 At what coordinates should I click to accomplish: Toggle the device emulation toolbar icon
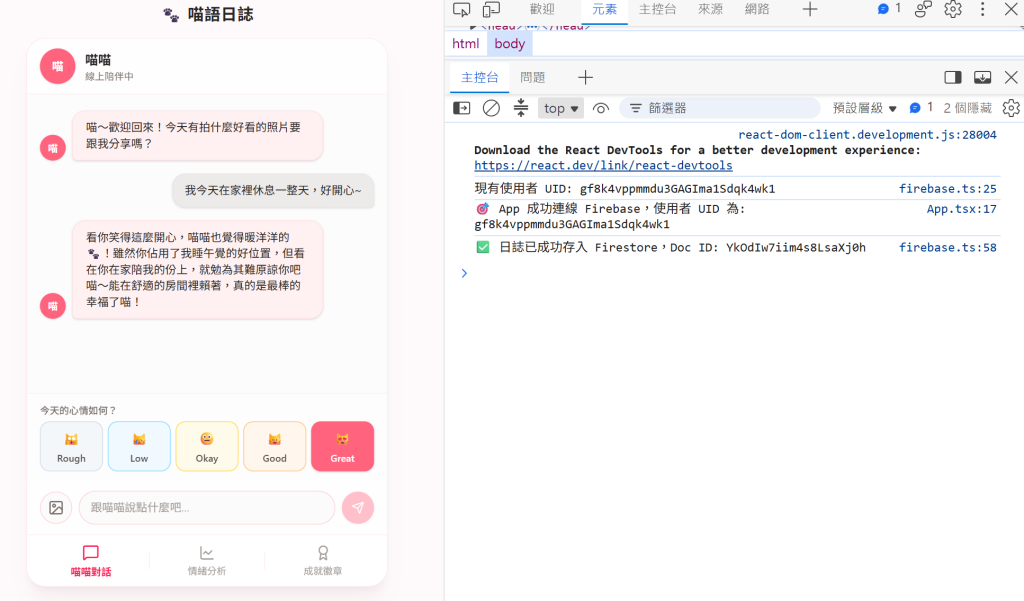[491, 9]
